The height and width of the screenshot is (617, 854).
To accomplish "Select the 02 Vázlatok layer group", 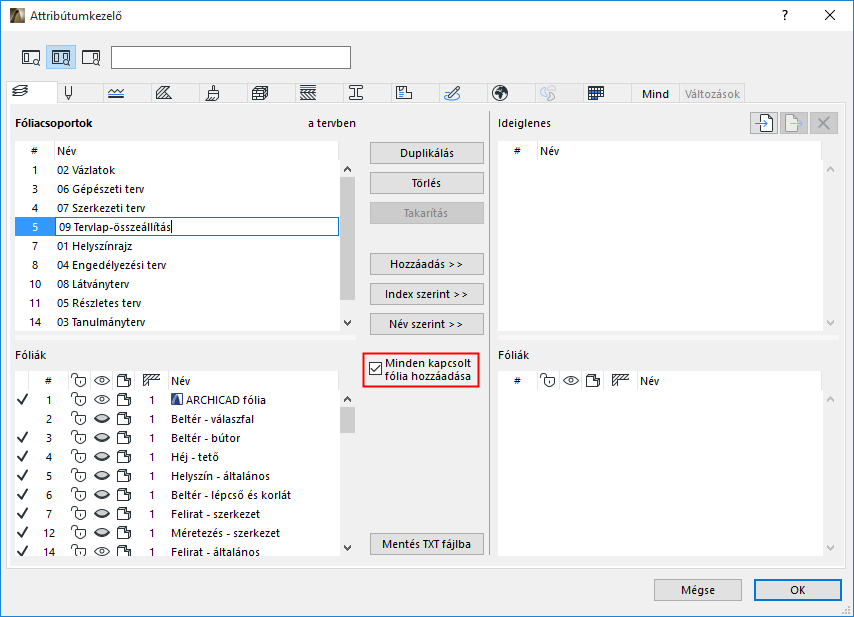I will 177,170.
